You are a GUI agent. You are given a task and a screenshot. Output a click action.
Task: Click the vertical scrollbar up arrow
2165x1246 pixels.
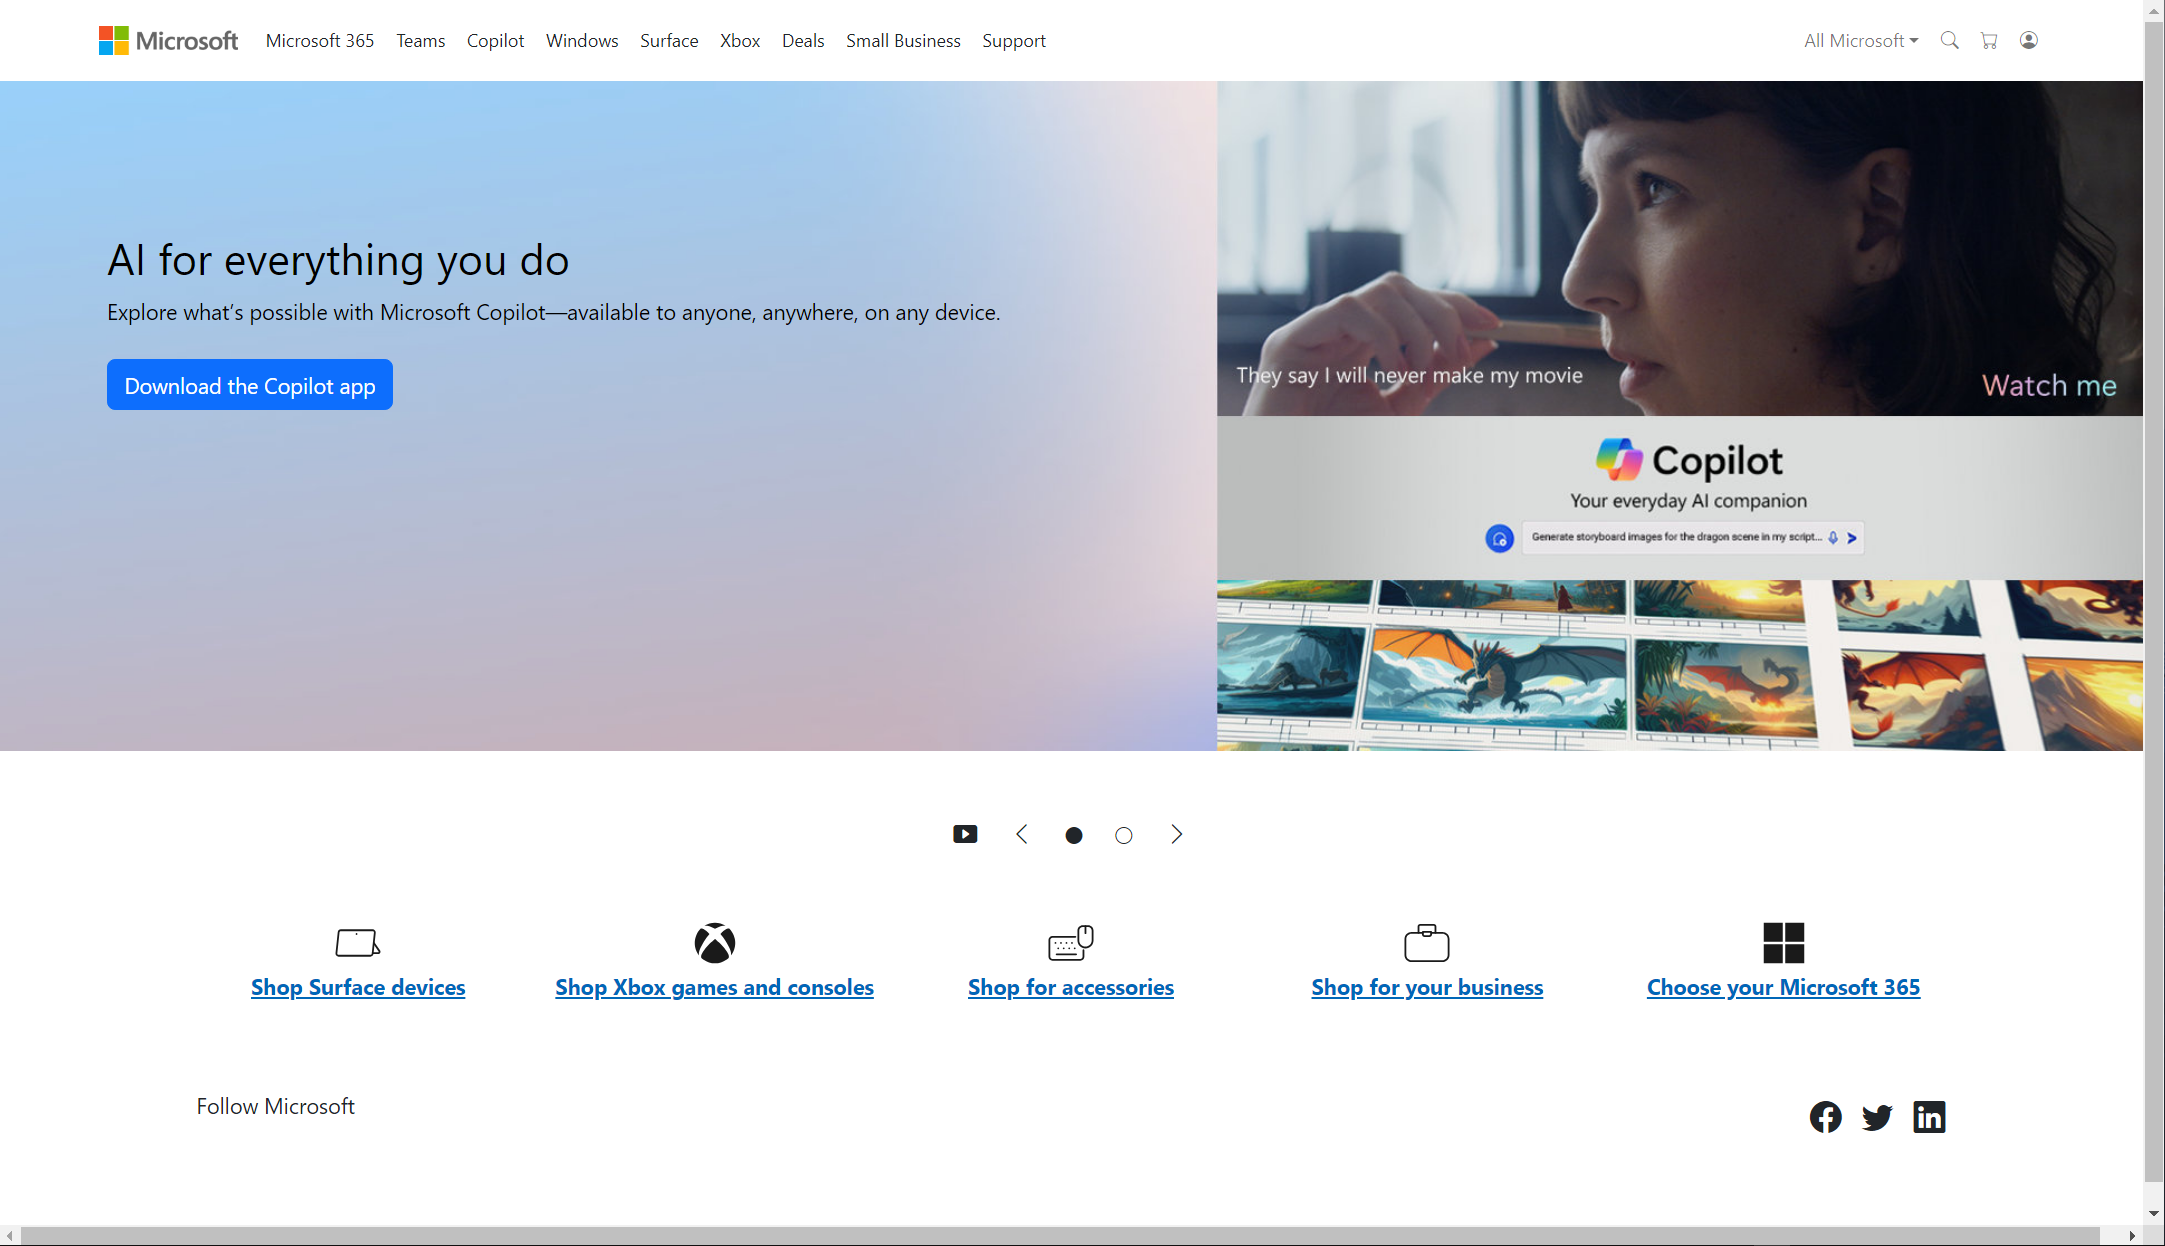pos(2154,10)
